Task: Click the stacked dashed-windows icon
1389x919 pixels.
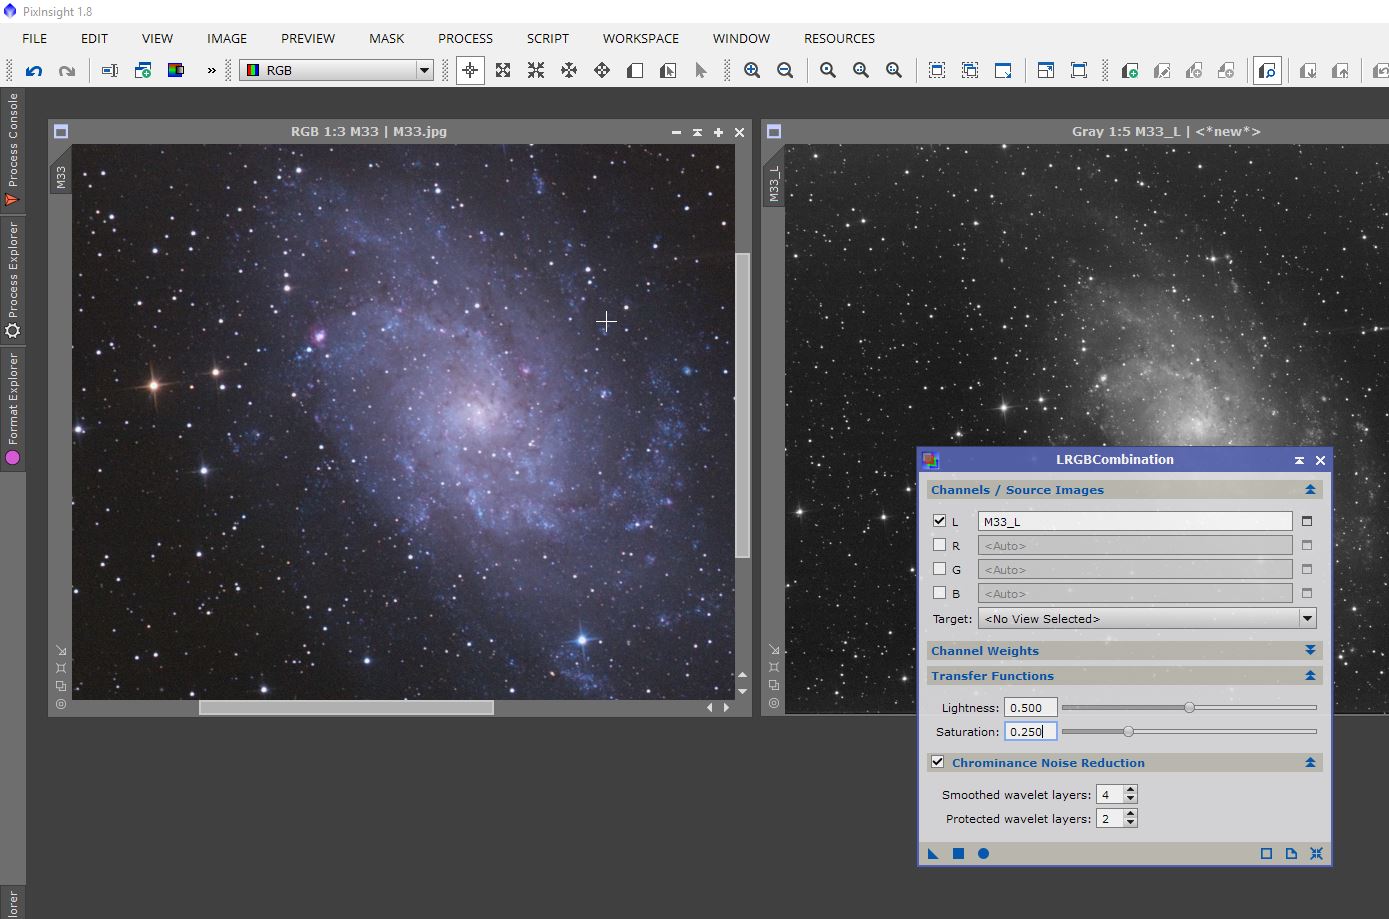Action: click(x=970, y=70)
